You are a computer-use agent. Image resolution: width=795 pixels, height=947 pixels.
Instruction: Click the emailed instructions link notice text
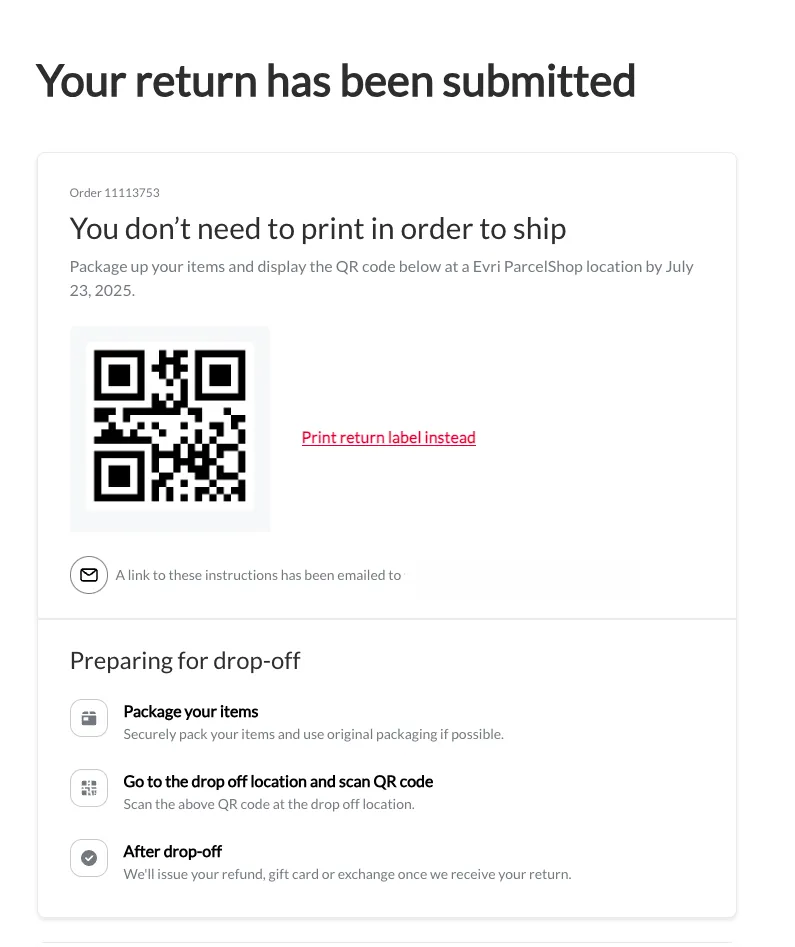click(x=258, y=575)
